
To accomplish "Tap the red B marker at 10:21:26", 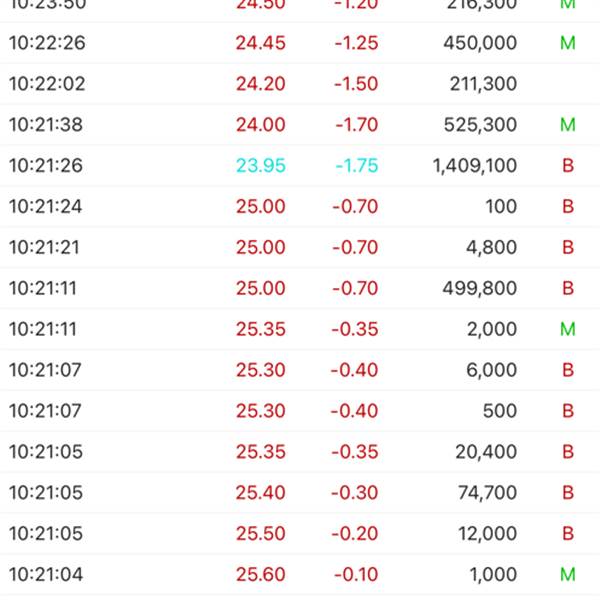I will (x=568, y=166).
